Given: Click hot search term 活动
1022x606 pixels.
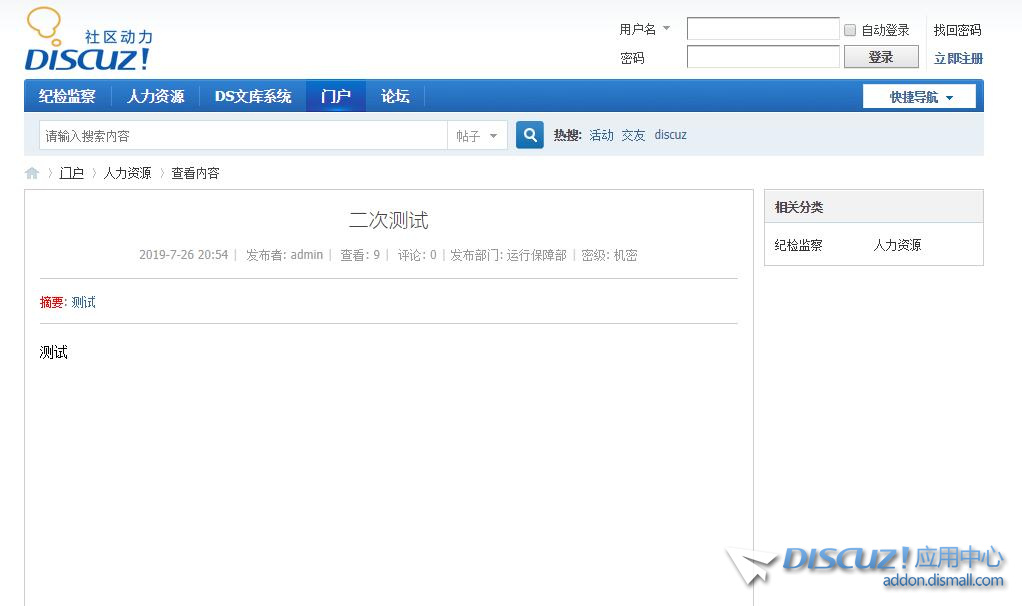Looking at the screenshot, I should (x=602, y=135).
